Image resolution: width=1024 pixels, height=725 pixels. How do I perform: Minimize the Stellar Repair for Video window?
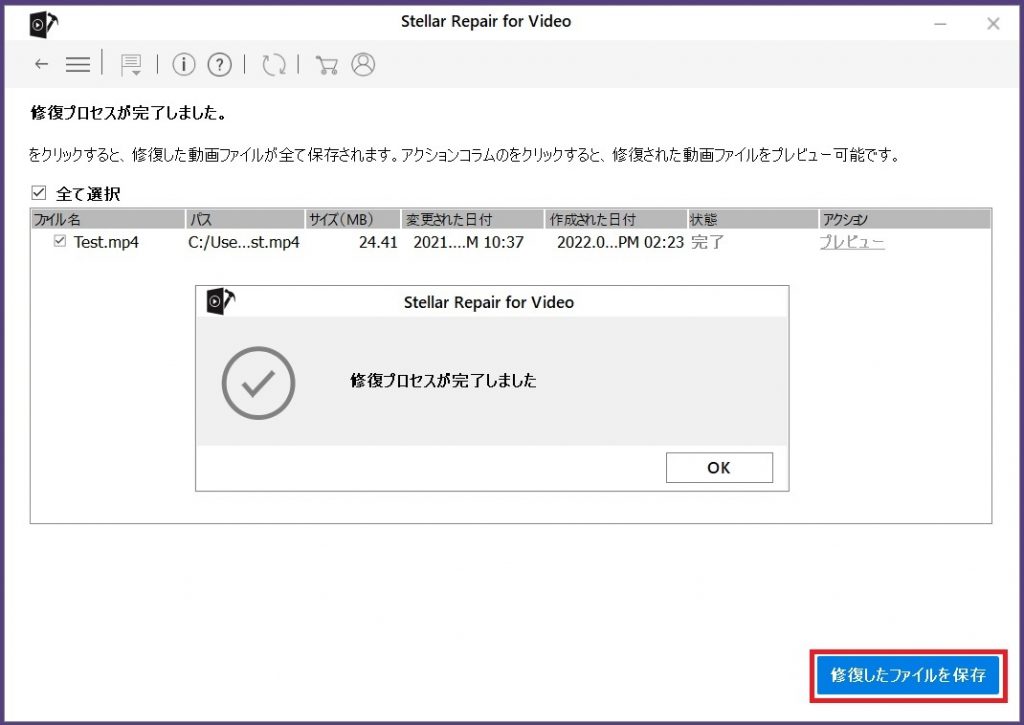pos(940,24)
